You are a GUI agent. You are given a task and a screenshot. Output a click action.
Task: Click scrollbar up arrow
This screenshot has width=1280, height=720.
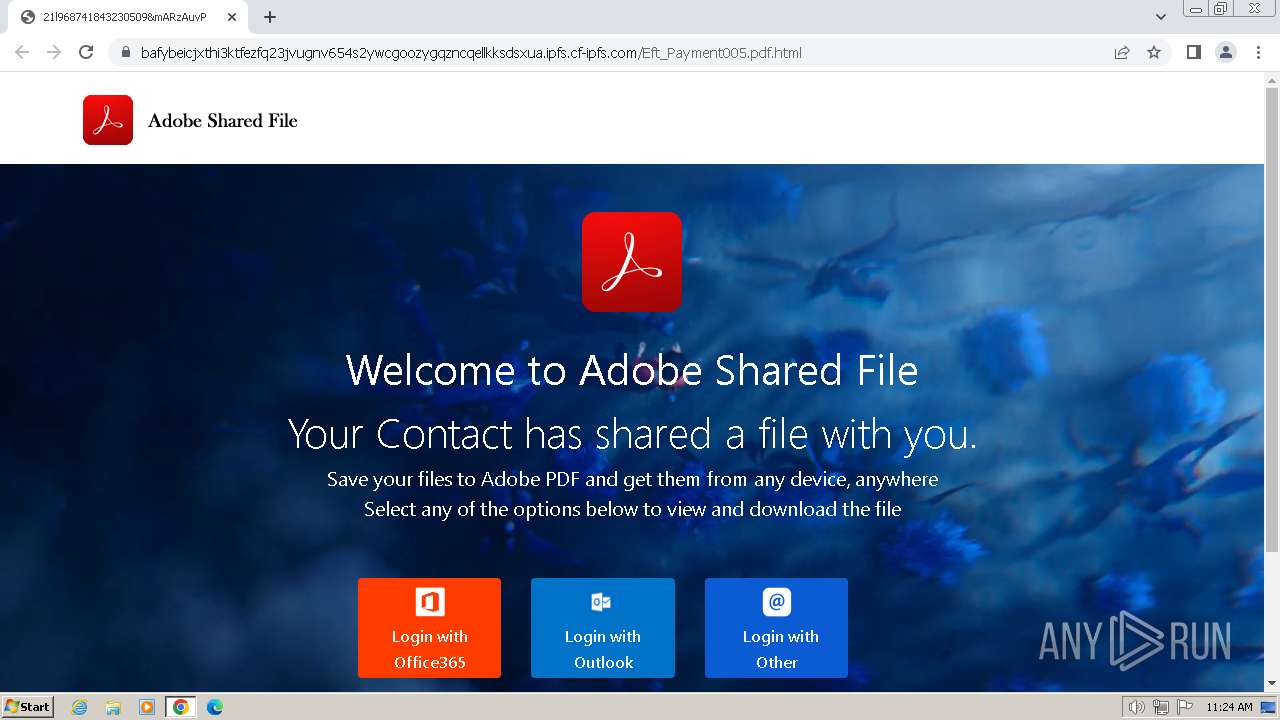click(1272, 79)
